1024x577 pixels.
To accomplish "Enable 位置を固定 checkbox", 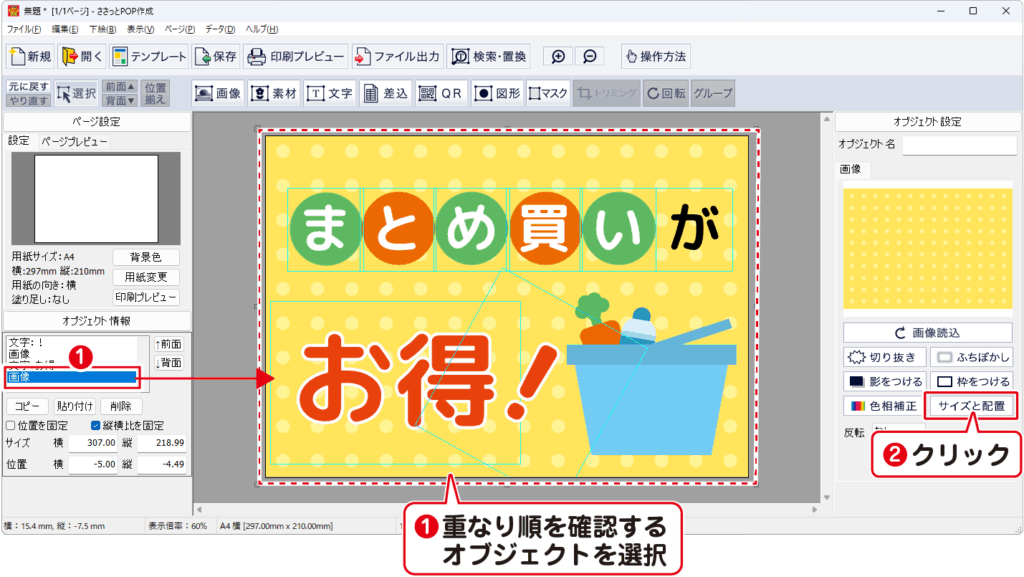I will 11,425.
